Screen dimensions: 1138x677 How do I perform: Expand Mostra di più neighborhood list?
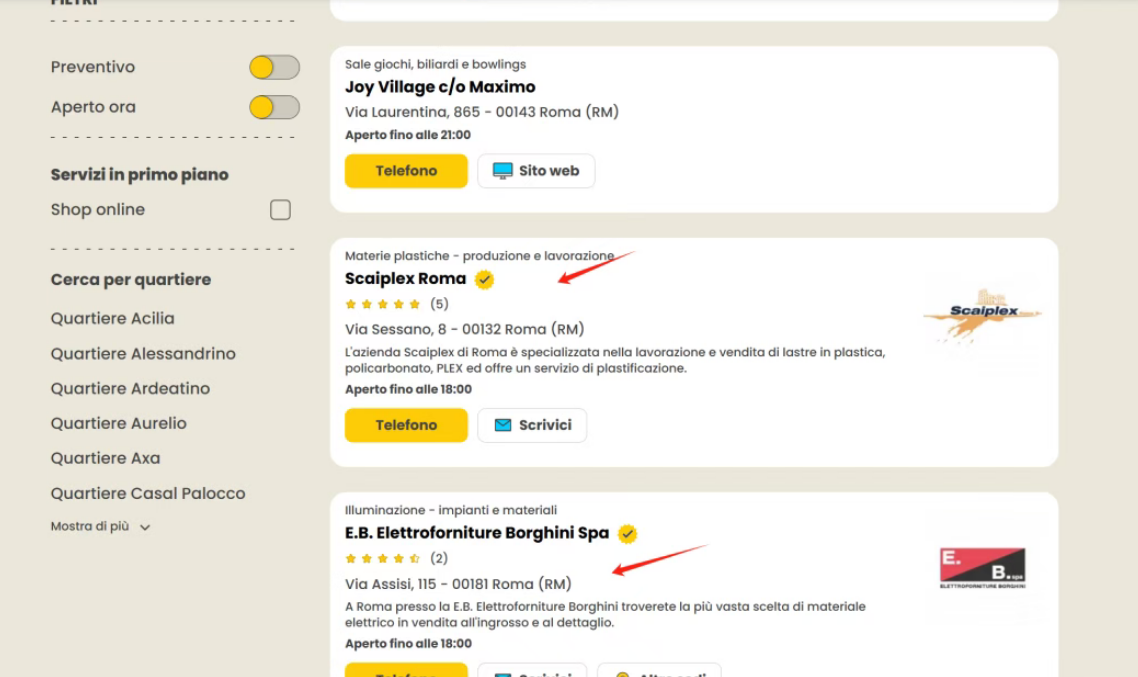point(100,527)
